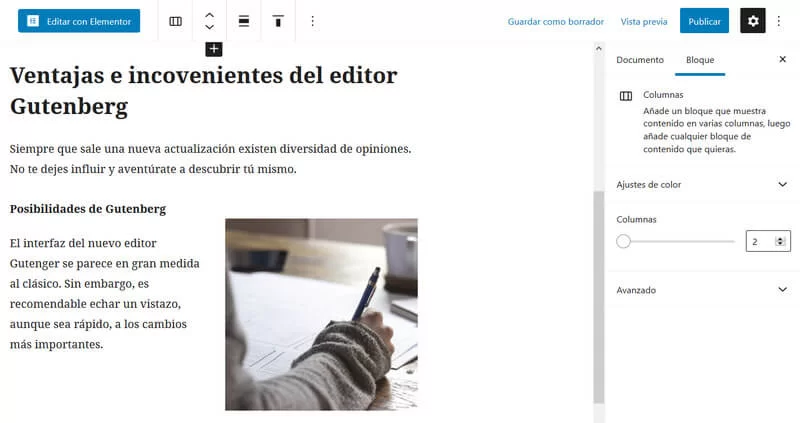Image resolution: width=800 pixels, height=423 pixels.
Task: Click the Columnas block icon in sidebar
Action: pyautogui.click(x=626, y=96)
